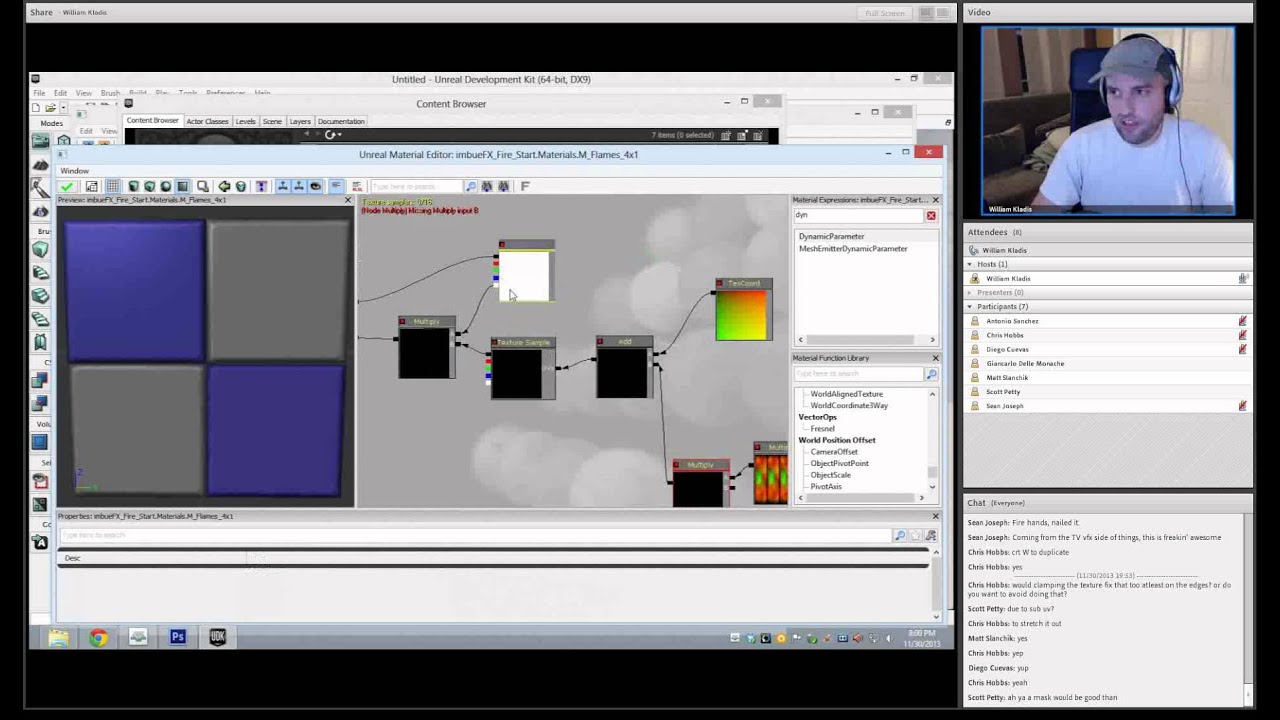Select cube preview primitive
Viewport: 1280px width, 720px height.
[x=150, y=186]
